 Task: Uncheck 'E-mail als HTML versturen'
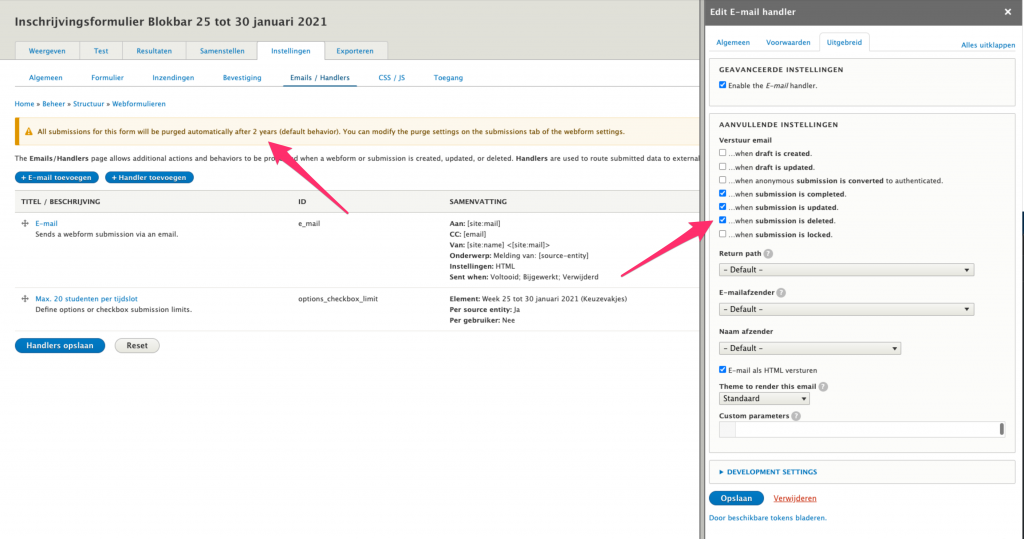pos(723,369)
